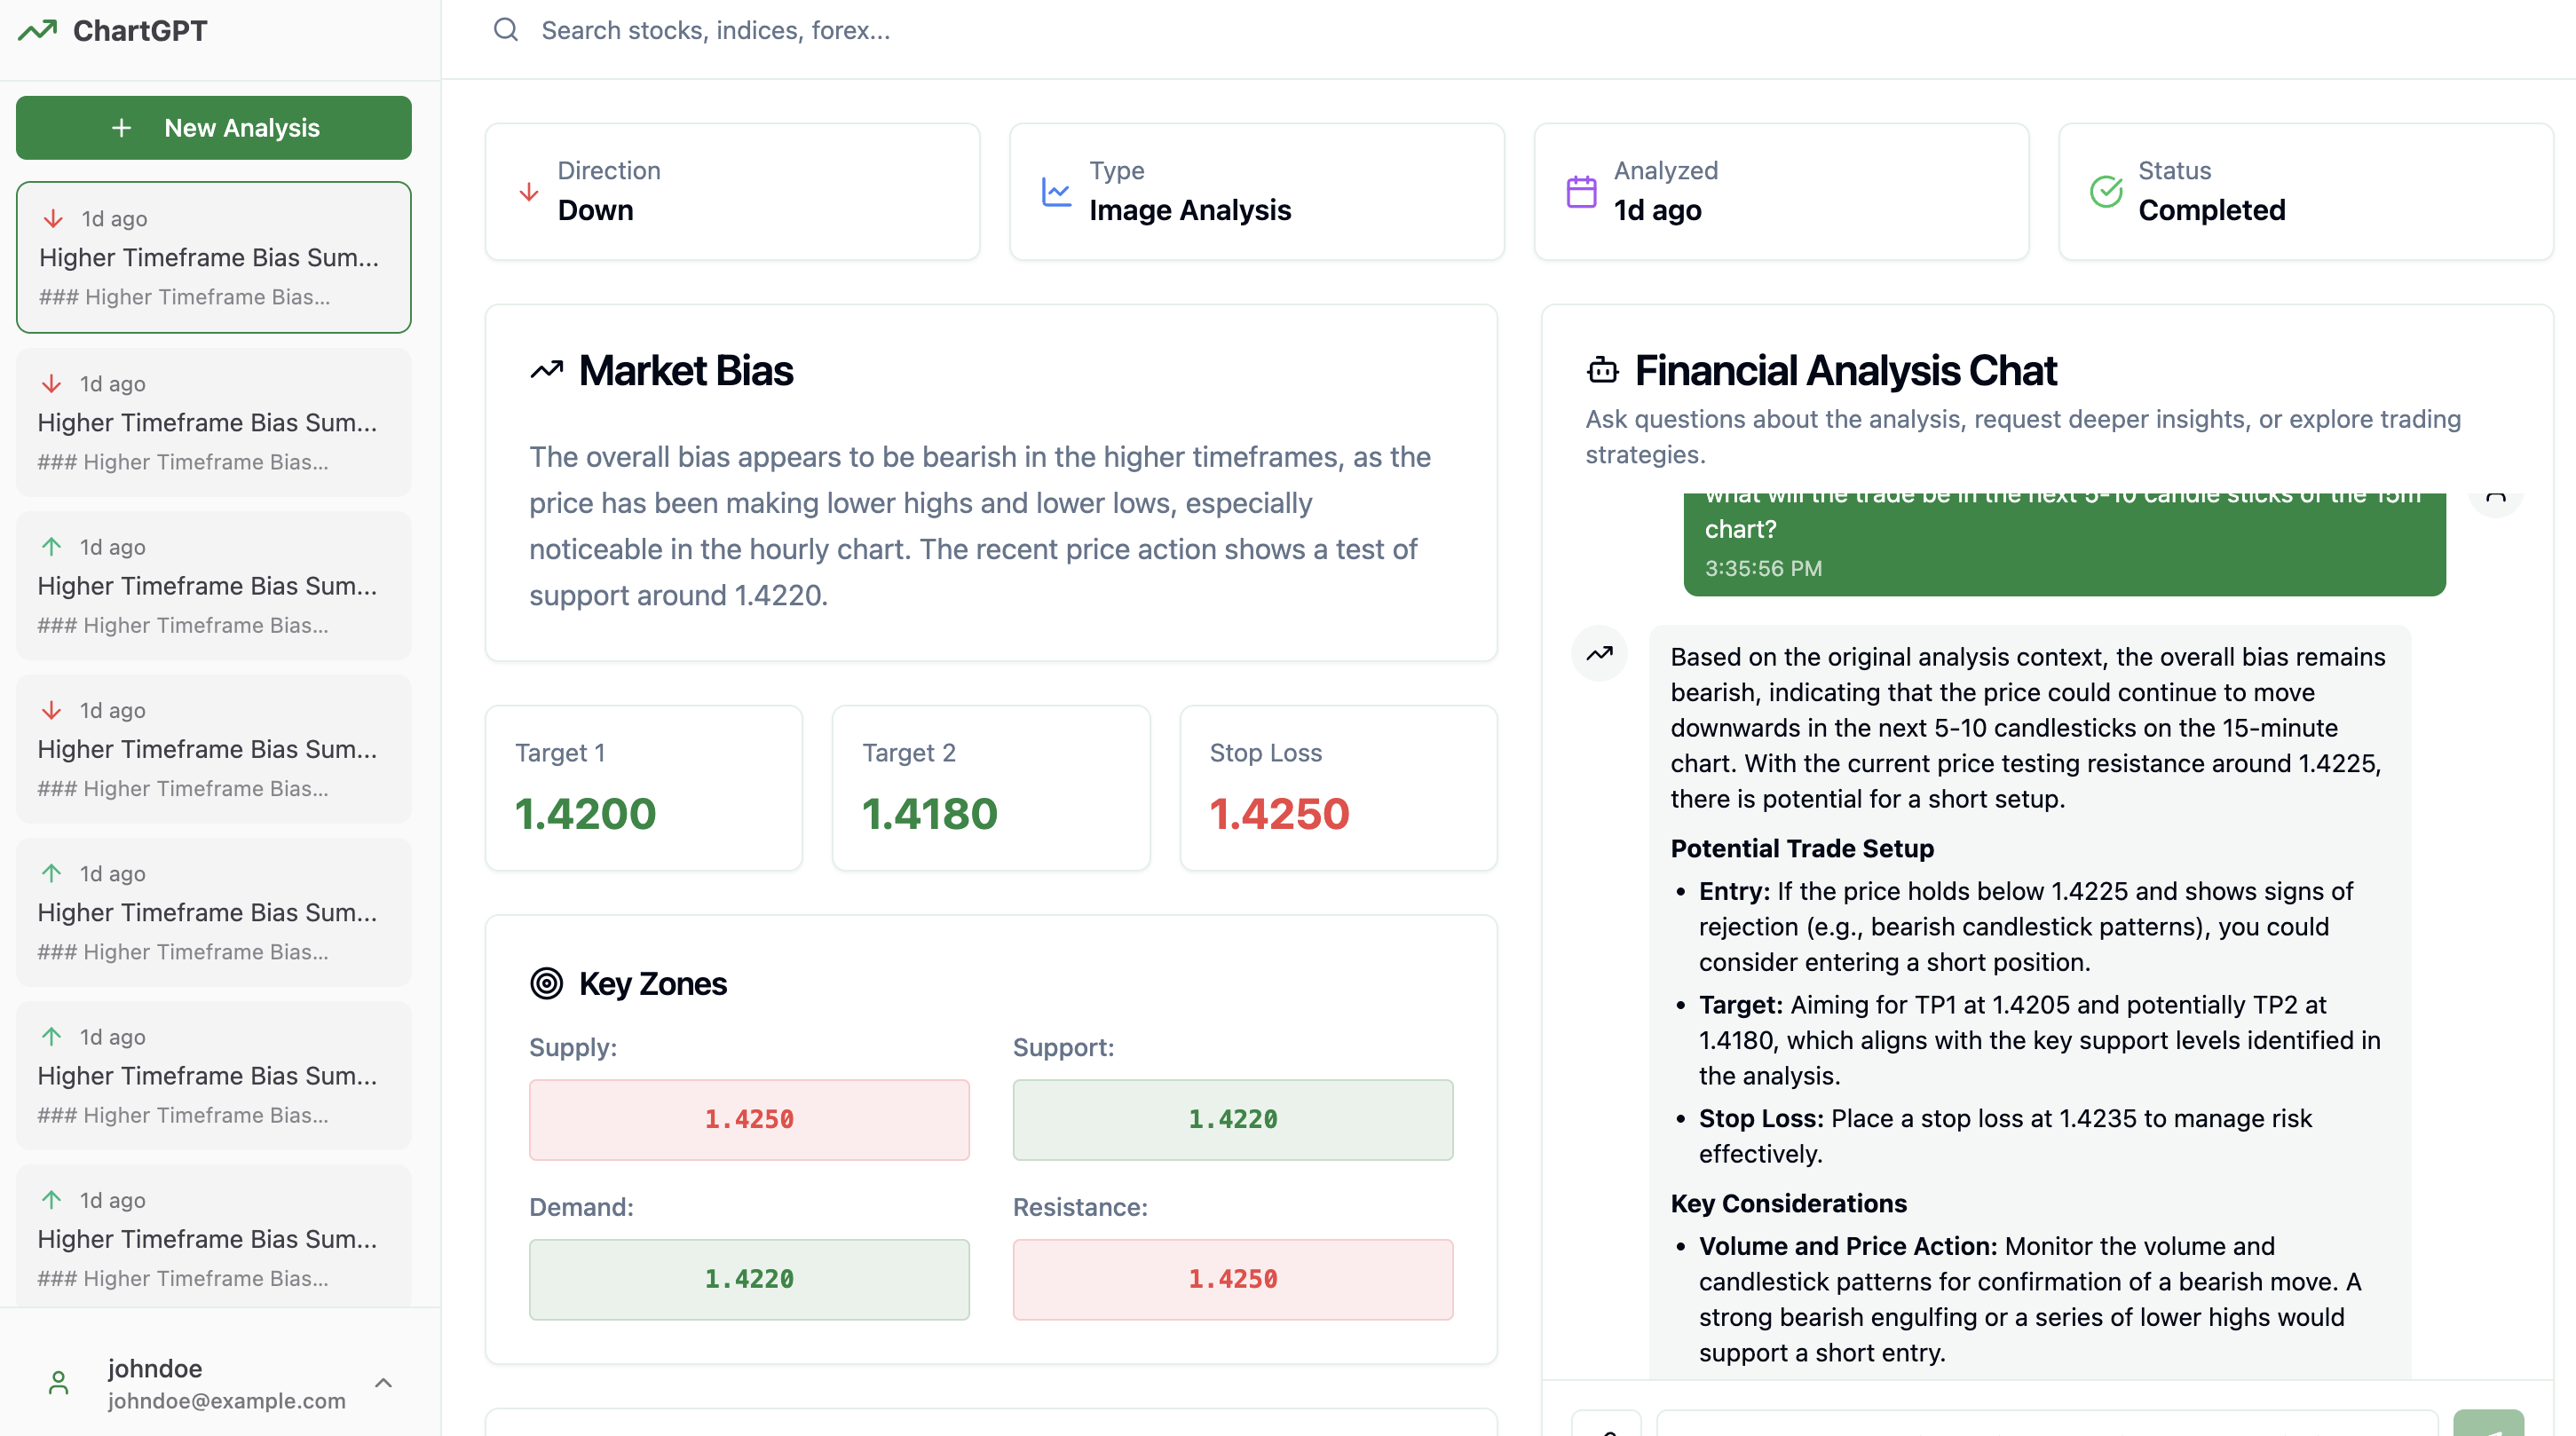Click the green send icon in the chat box

[2490, 1428]
